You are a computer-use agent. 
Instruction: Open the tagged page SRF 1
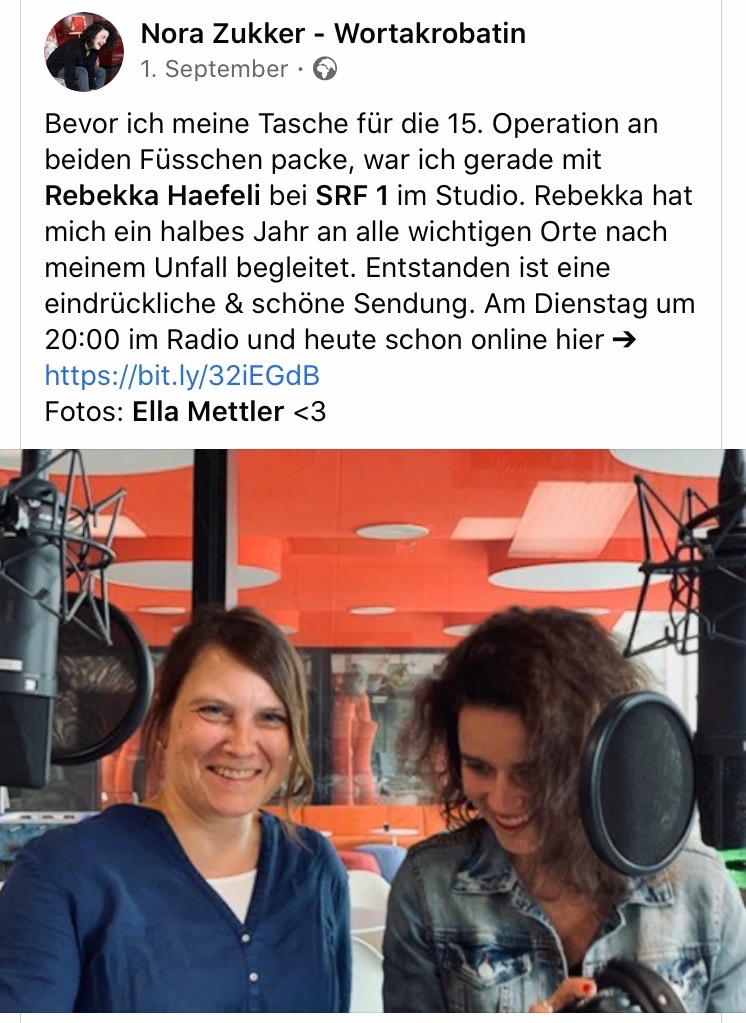[x=352, y=196]
